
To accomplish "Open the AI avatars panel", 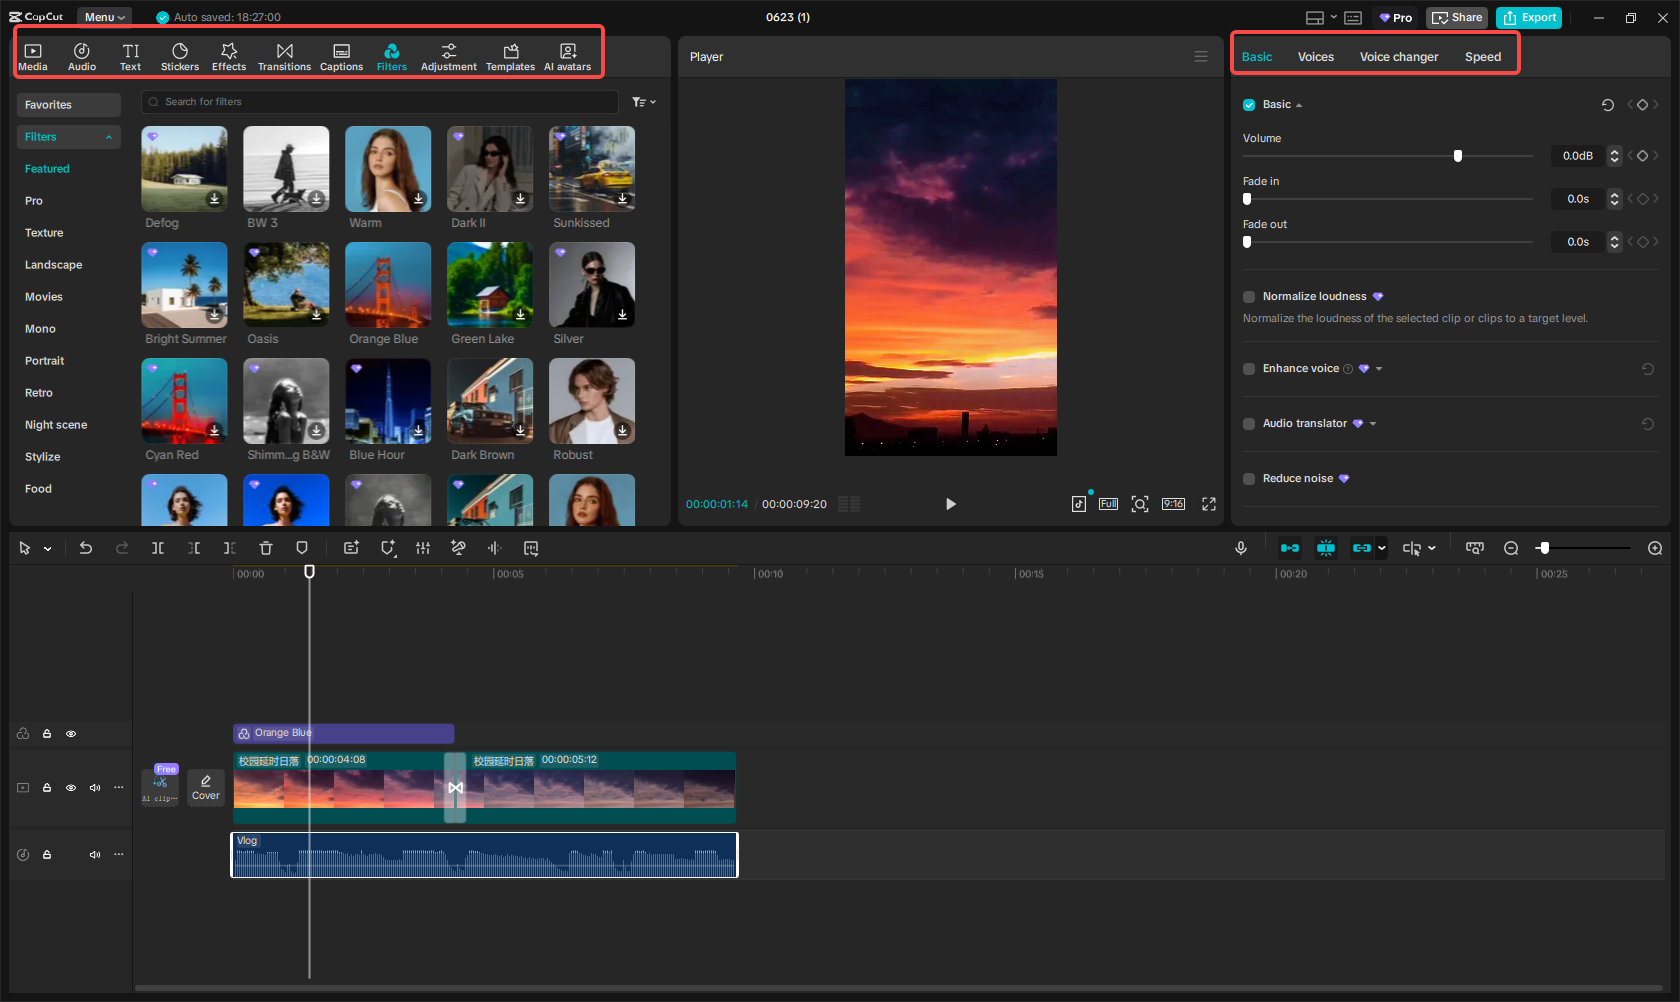I will click(568, 54).
